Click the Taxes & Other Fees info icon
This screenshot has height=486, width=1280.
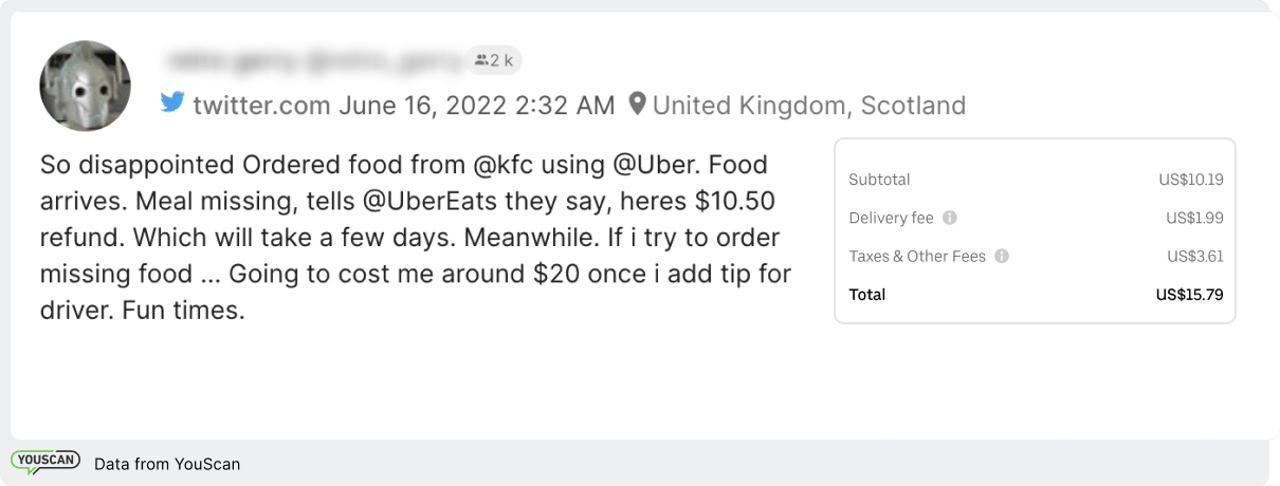pyautogui.click(x=1002, y=256)
